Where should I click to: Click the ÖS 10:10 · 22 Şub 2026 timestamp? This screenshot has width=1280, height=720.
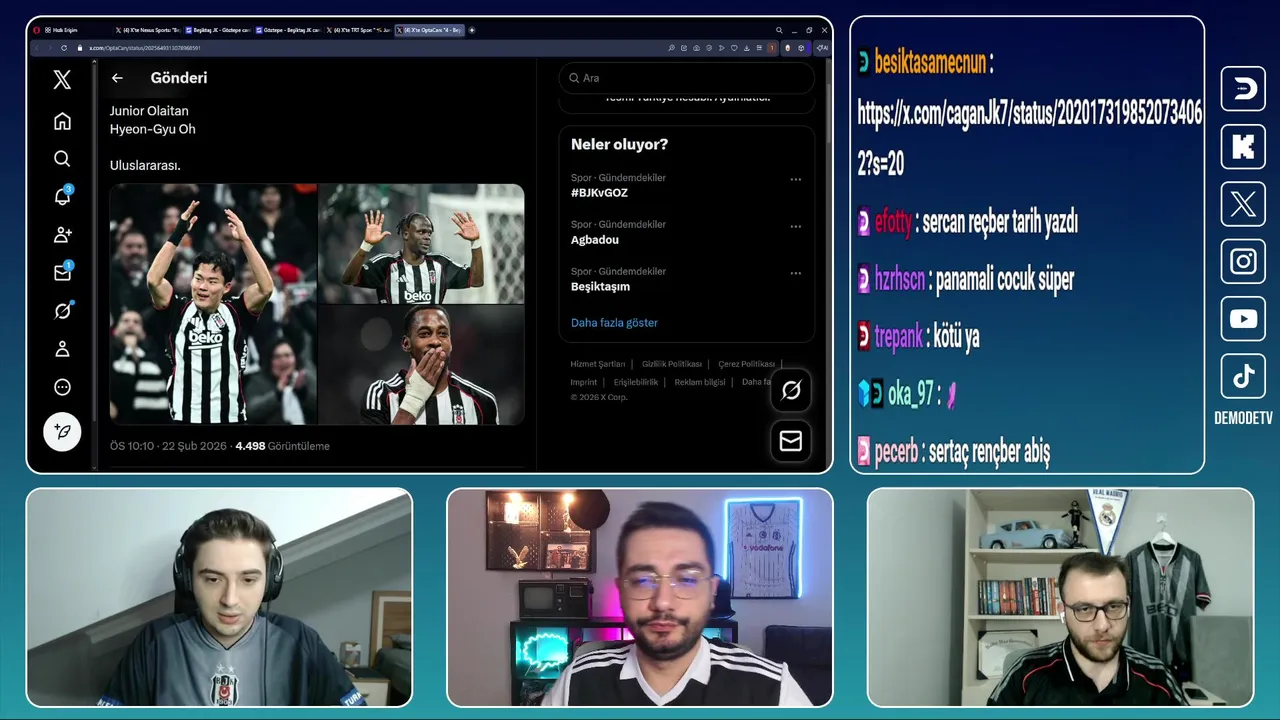(169, 446)
